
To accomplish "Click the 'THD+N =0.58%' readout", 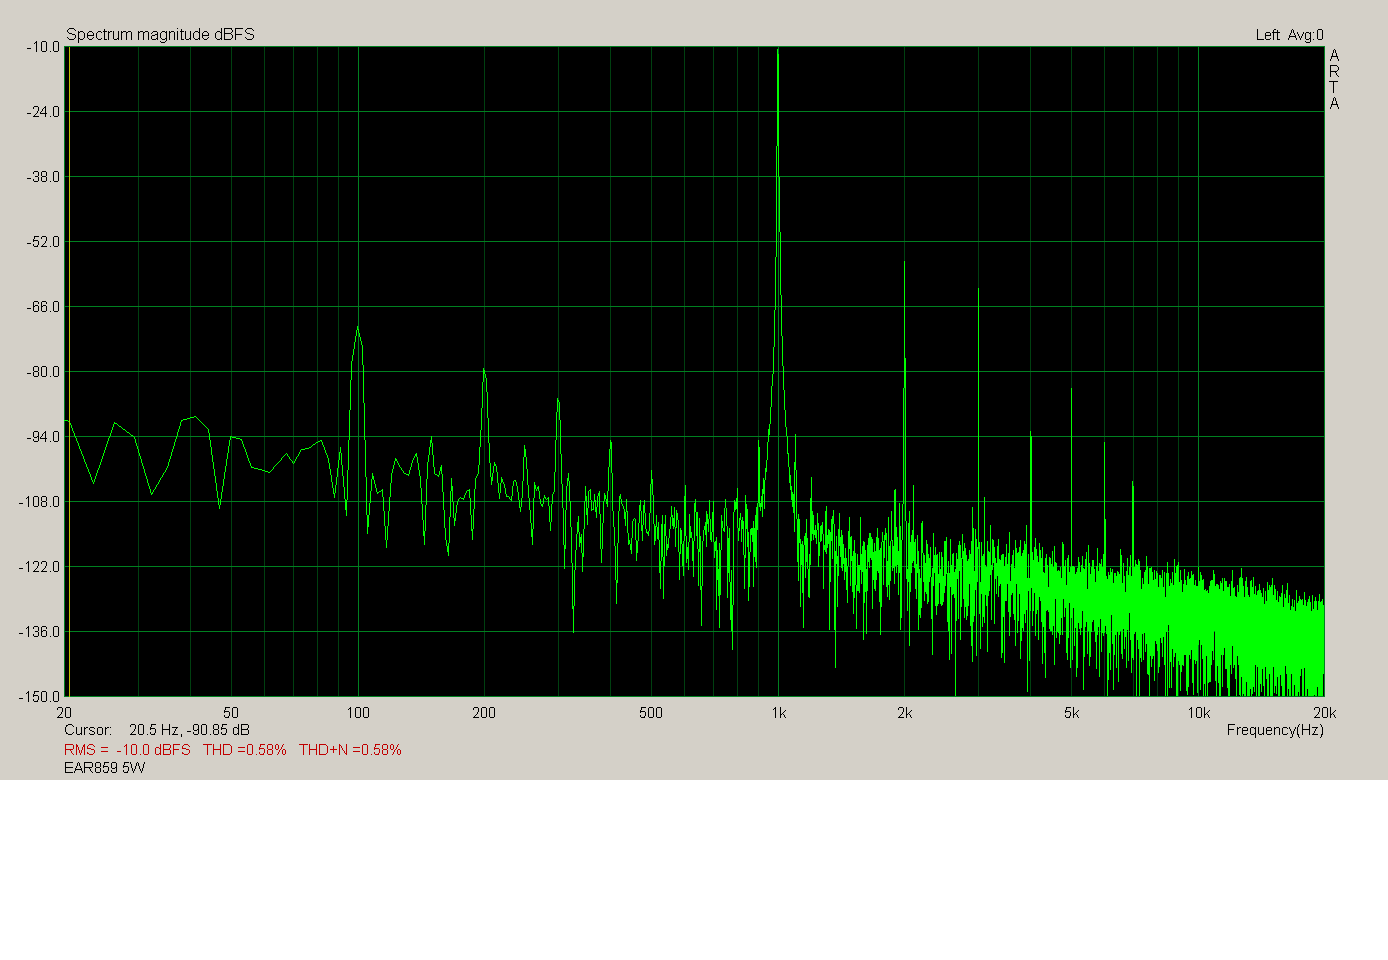I will (x=350, y=750).
